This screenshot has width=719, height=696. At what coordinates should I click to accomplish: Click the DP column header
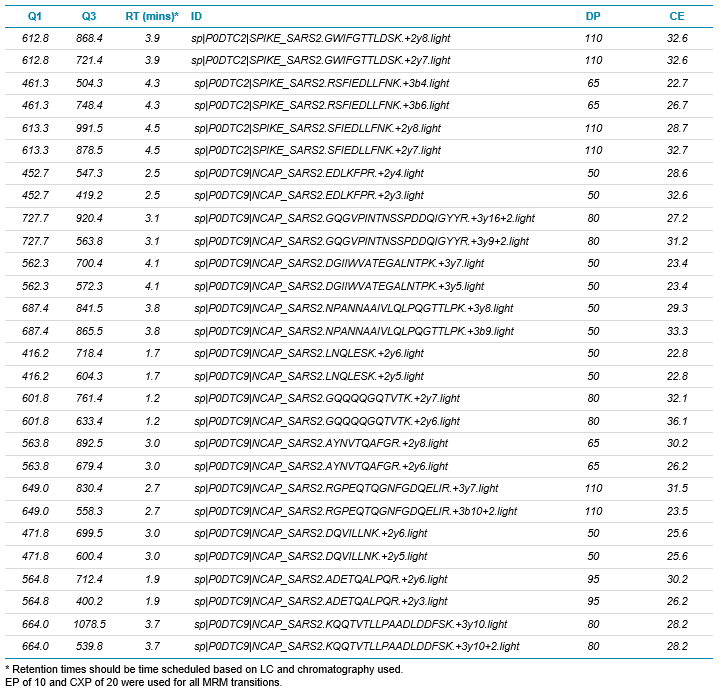pyautogui.click(x=593, y=17)
